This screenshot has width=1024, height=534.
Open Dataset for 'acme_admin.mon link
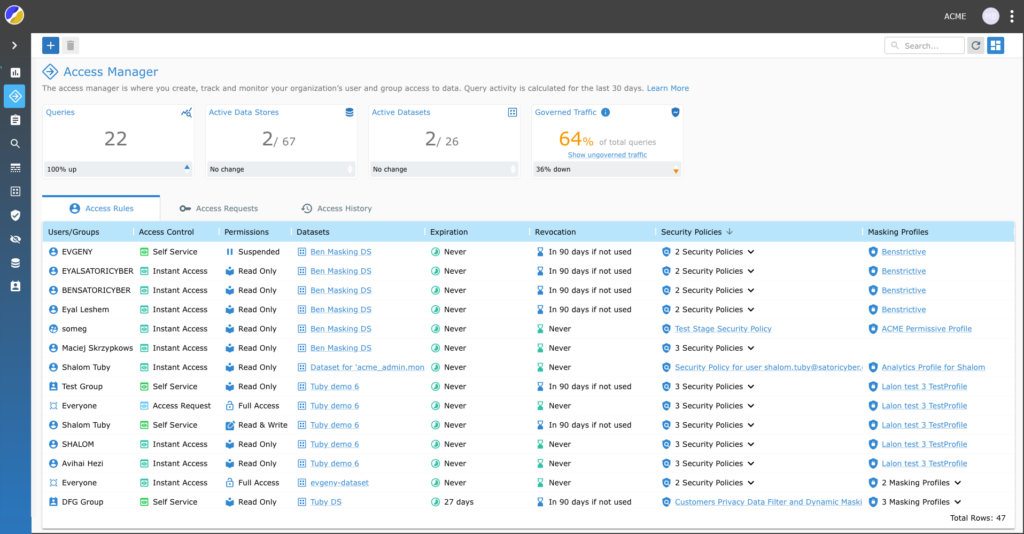click(367, 368)
